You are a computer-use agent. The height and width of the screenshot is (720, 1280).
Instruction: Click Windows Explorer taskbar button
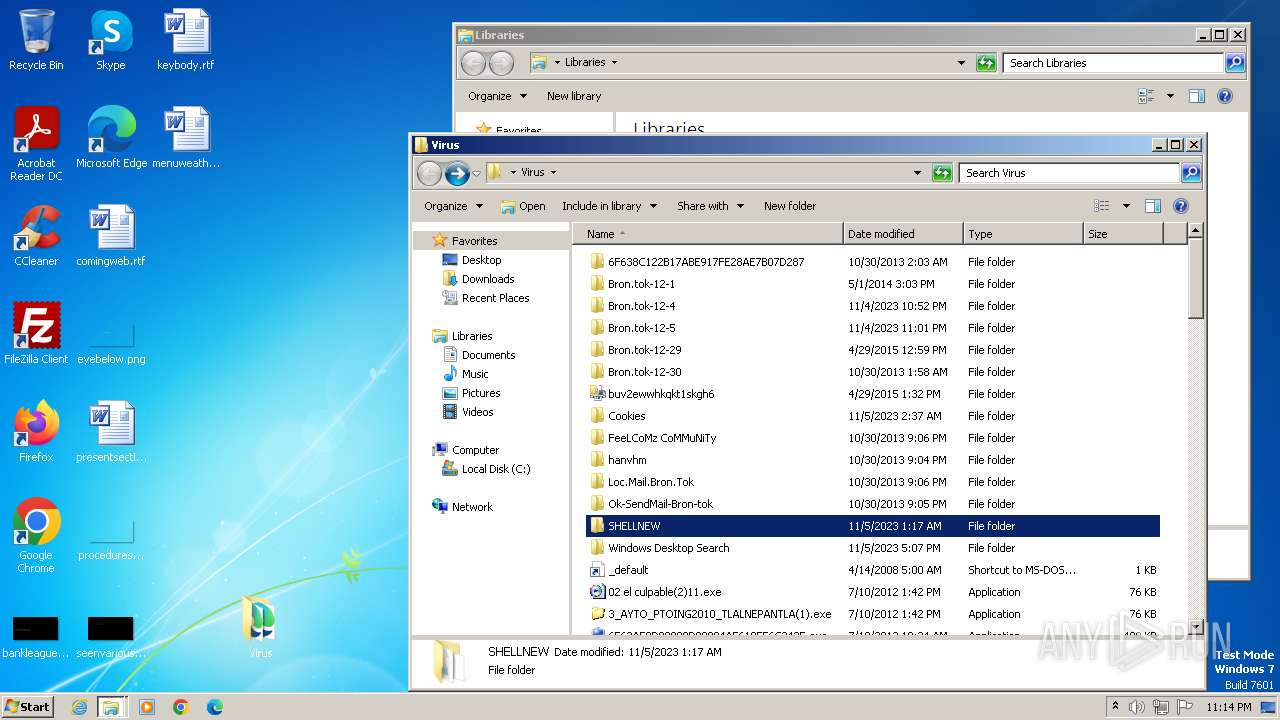tap(111, 707)
